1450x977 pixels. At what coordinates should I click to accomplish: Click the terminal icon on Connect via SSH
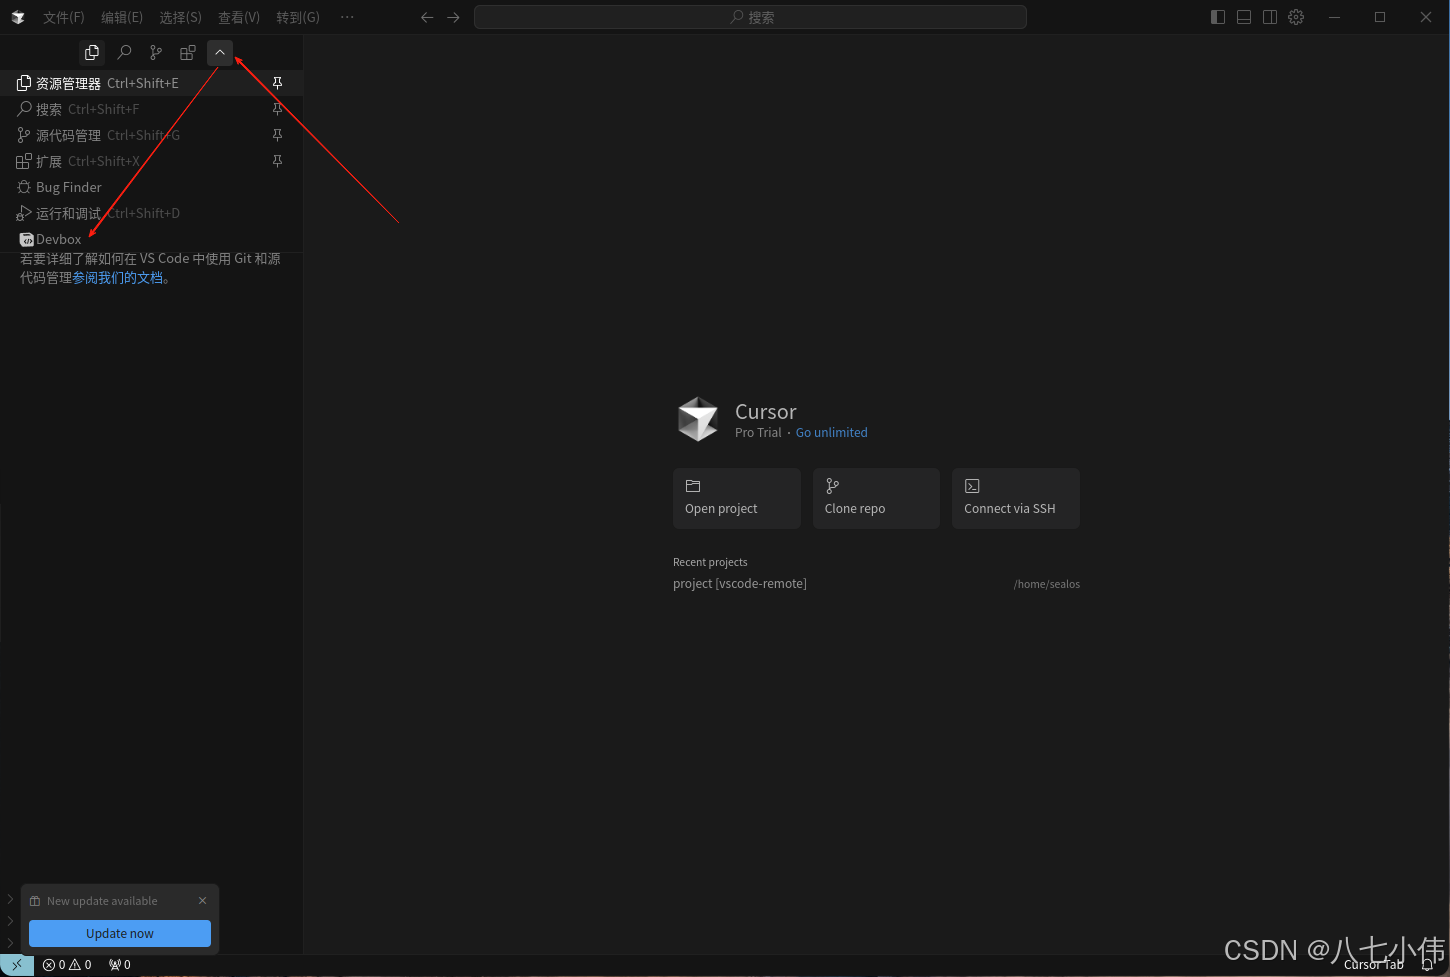coord(972,486)
